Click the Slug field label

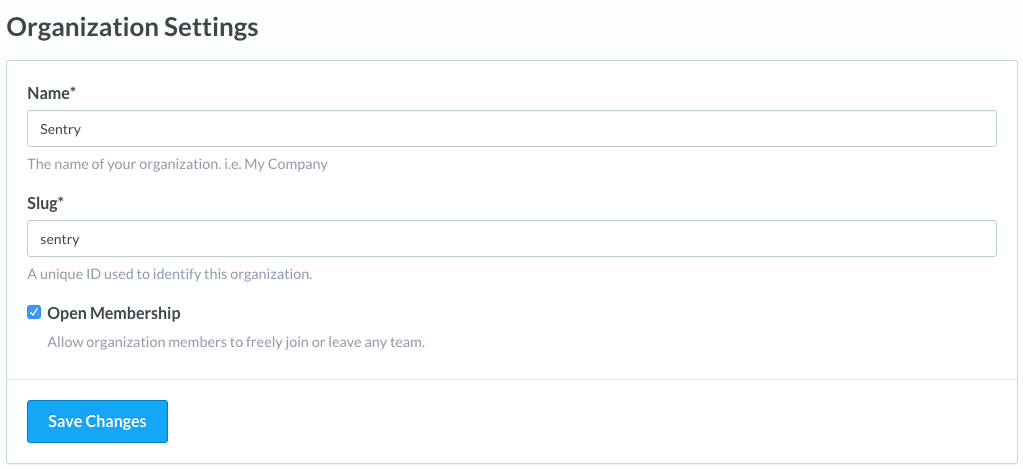tap(44, 203)
